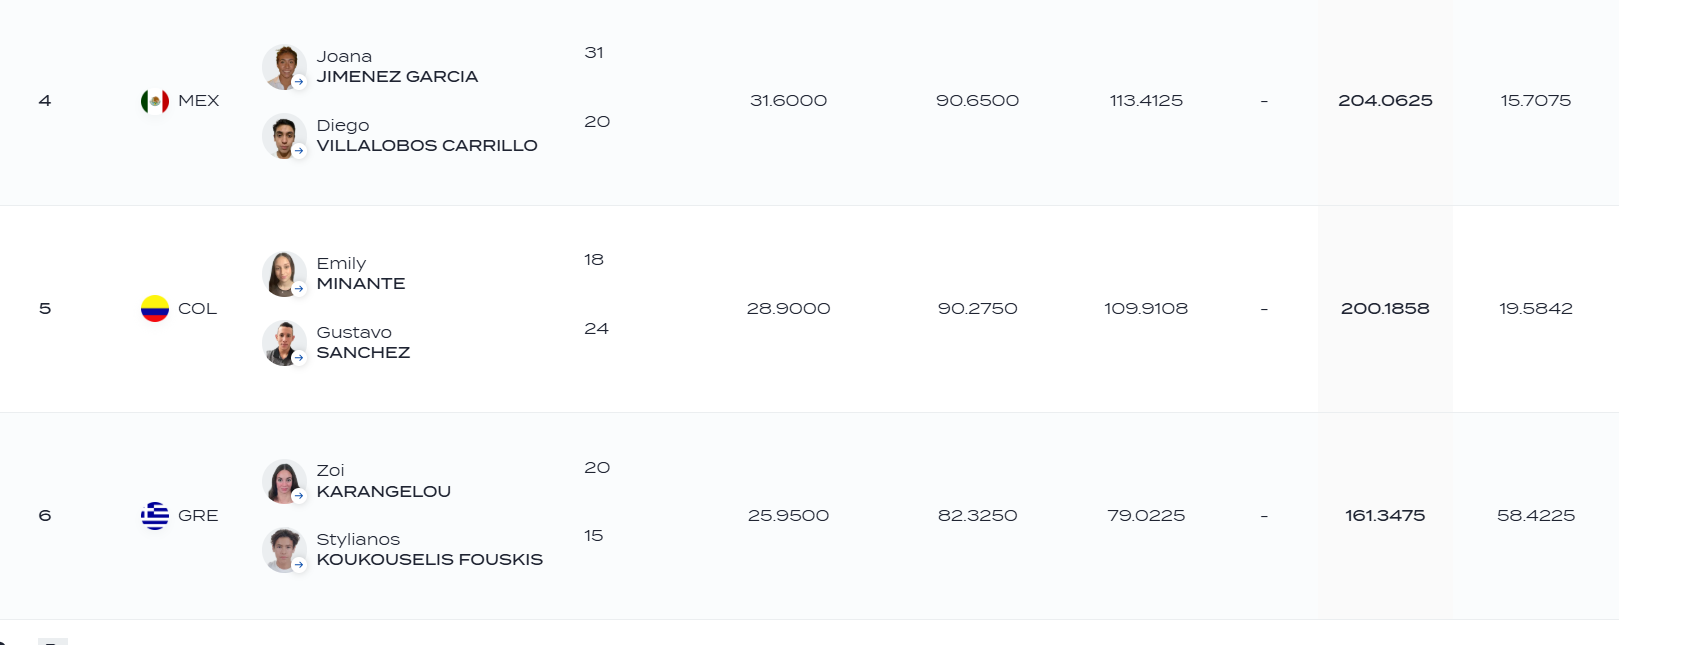This screenshot has width=1683, height=645.
Task: Select Colombia's total score 200.1858
Action: tap(1385, 309)
